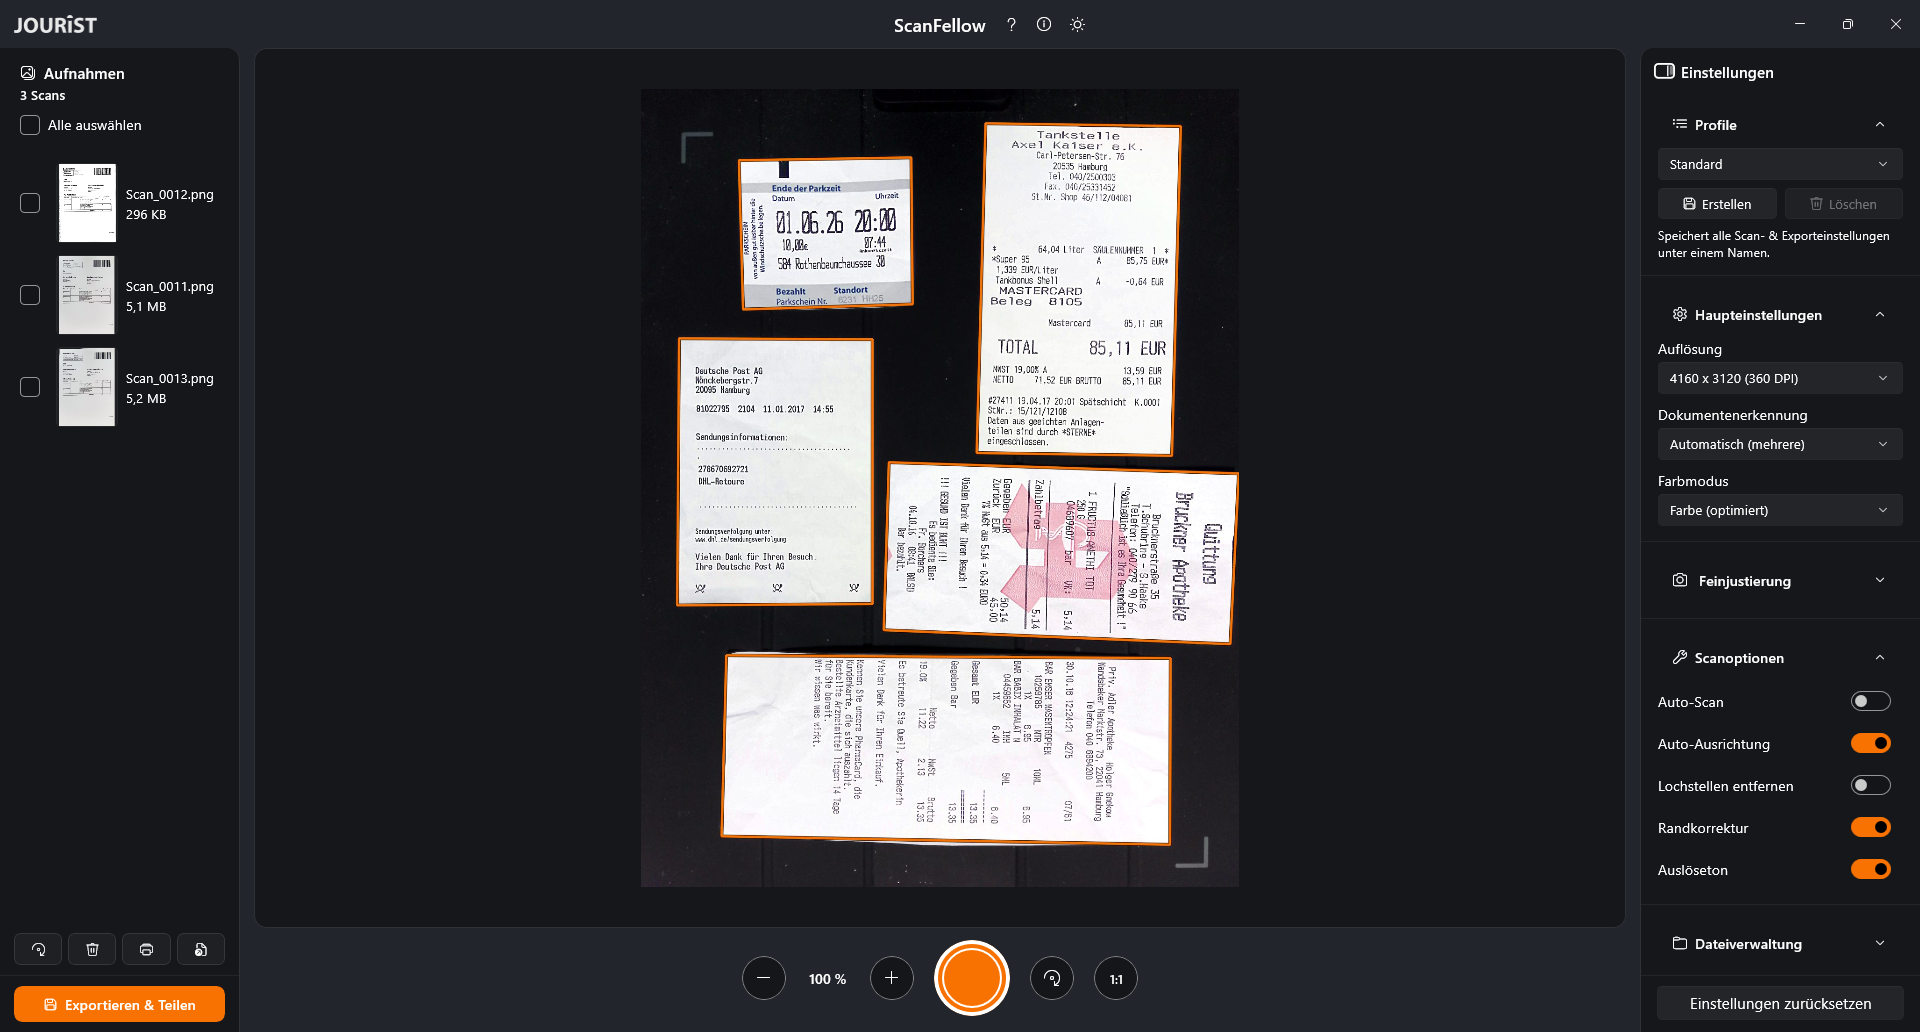Select the Tankstelle receipt in the preview
Image resolution: width=1920 pixels, height=1032 pixels.
(x=1078, y=290)
